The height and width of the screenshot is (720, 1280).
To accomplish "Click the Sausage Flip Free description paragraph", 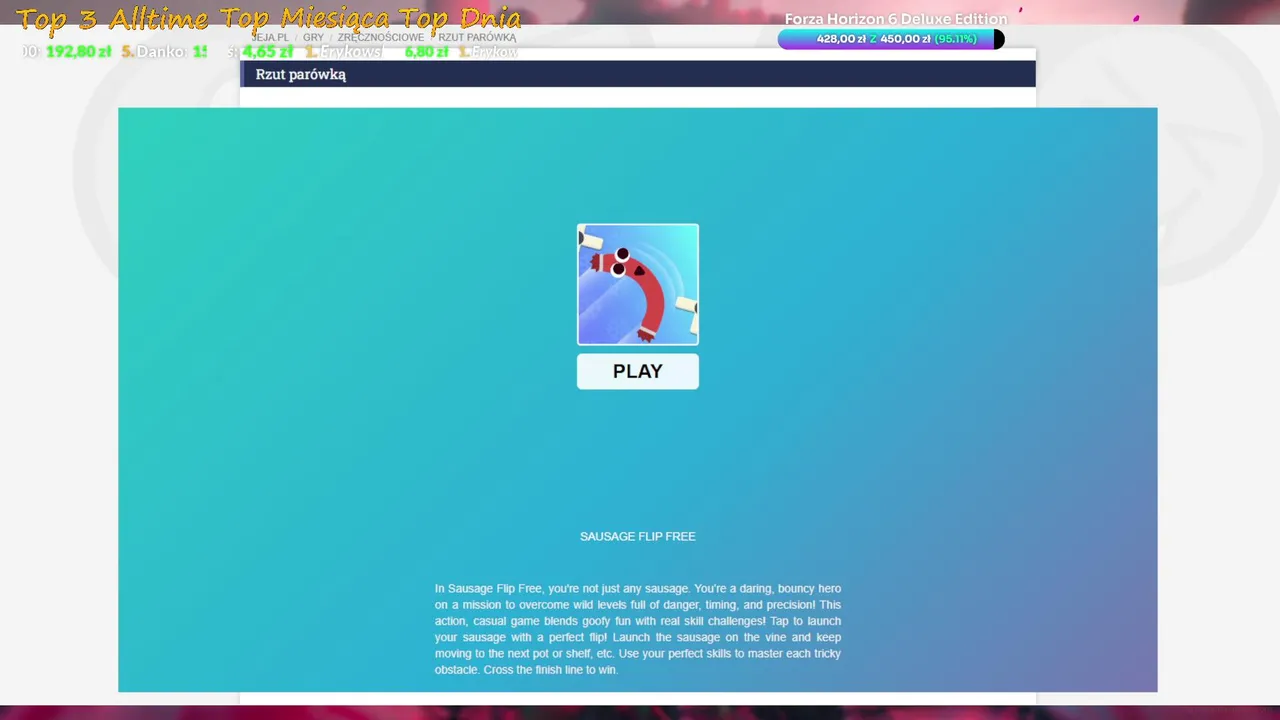I will pyautogui.click(x=638, y=629).
